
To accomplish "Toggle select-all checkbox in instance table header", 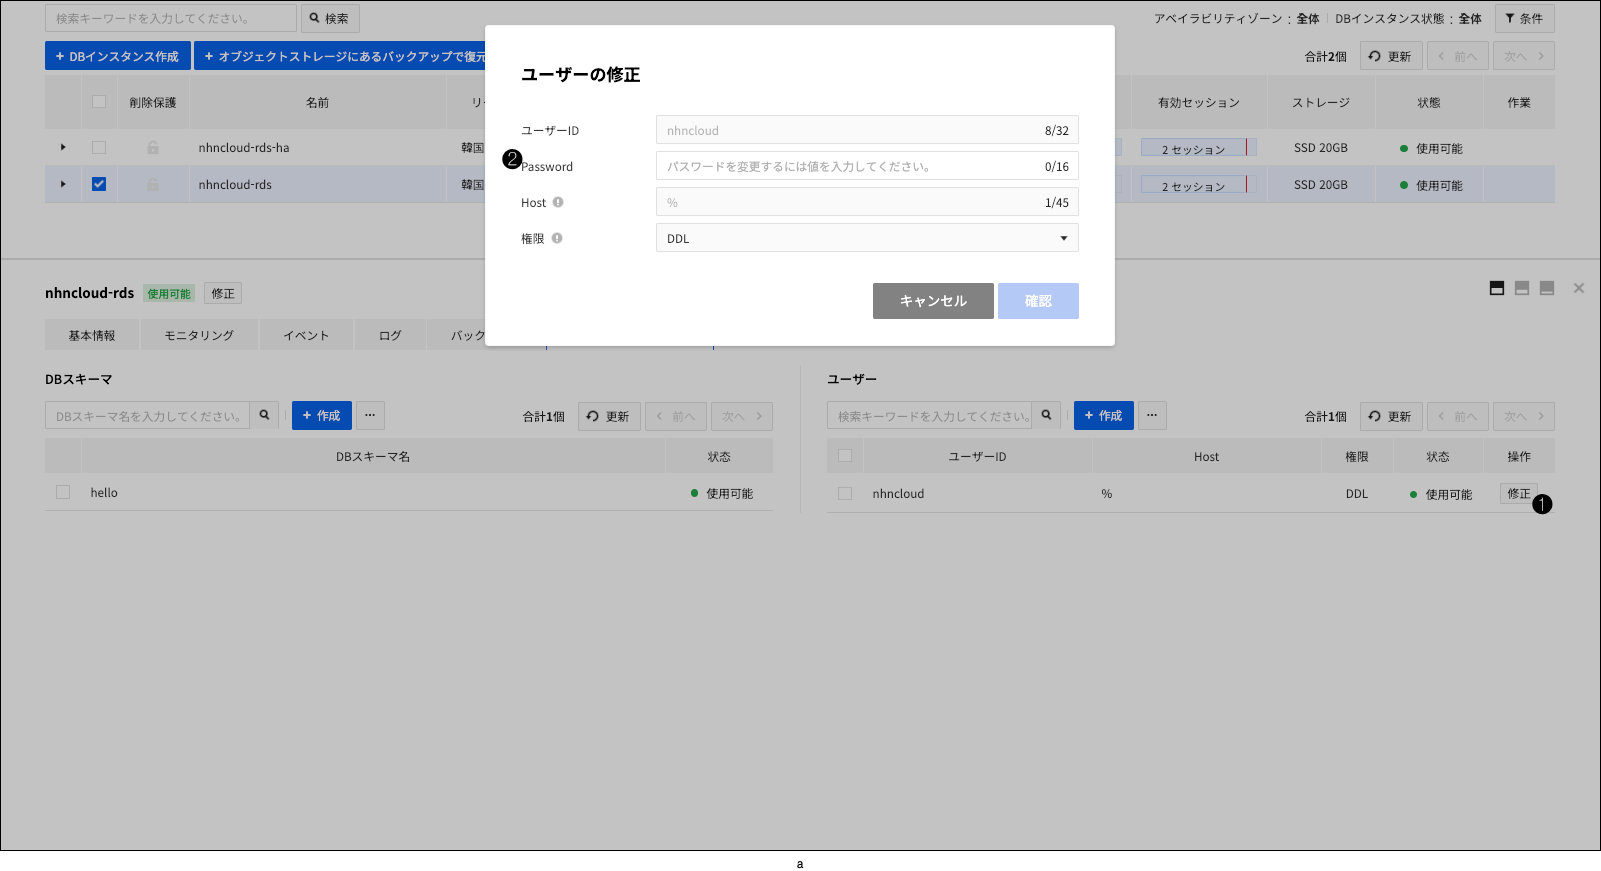I will pyautogui.click(x=99, y=101).
